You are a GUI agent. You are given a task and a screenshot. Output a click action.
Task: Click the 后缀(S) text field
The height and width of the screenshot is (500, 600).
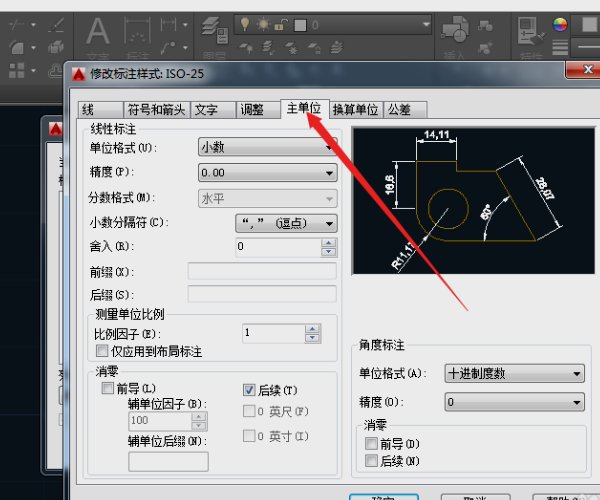point(262,294)
